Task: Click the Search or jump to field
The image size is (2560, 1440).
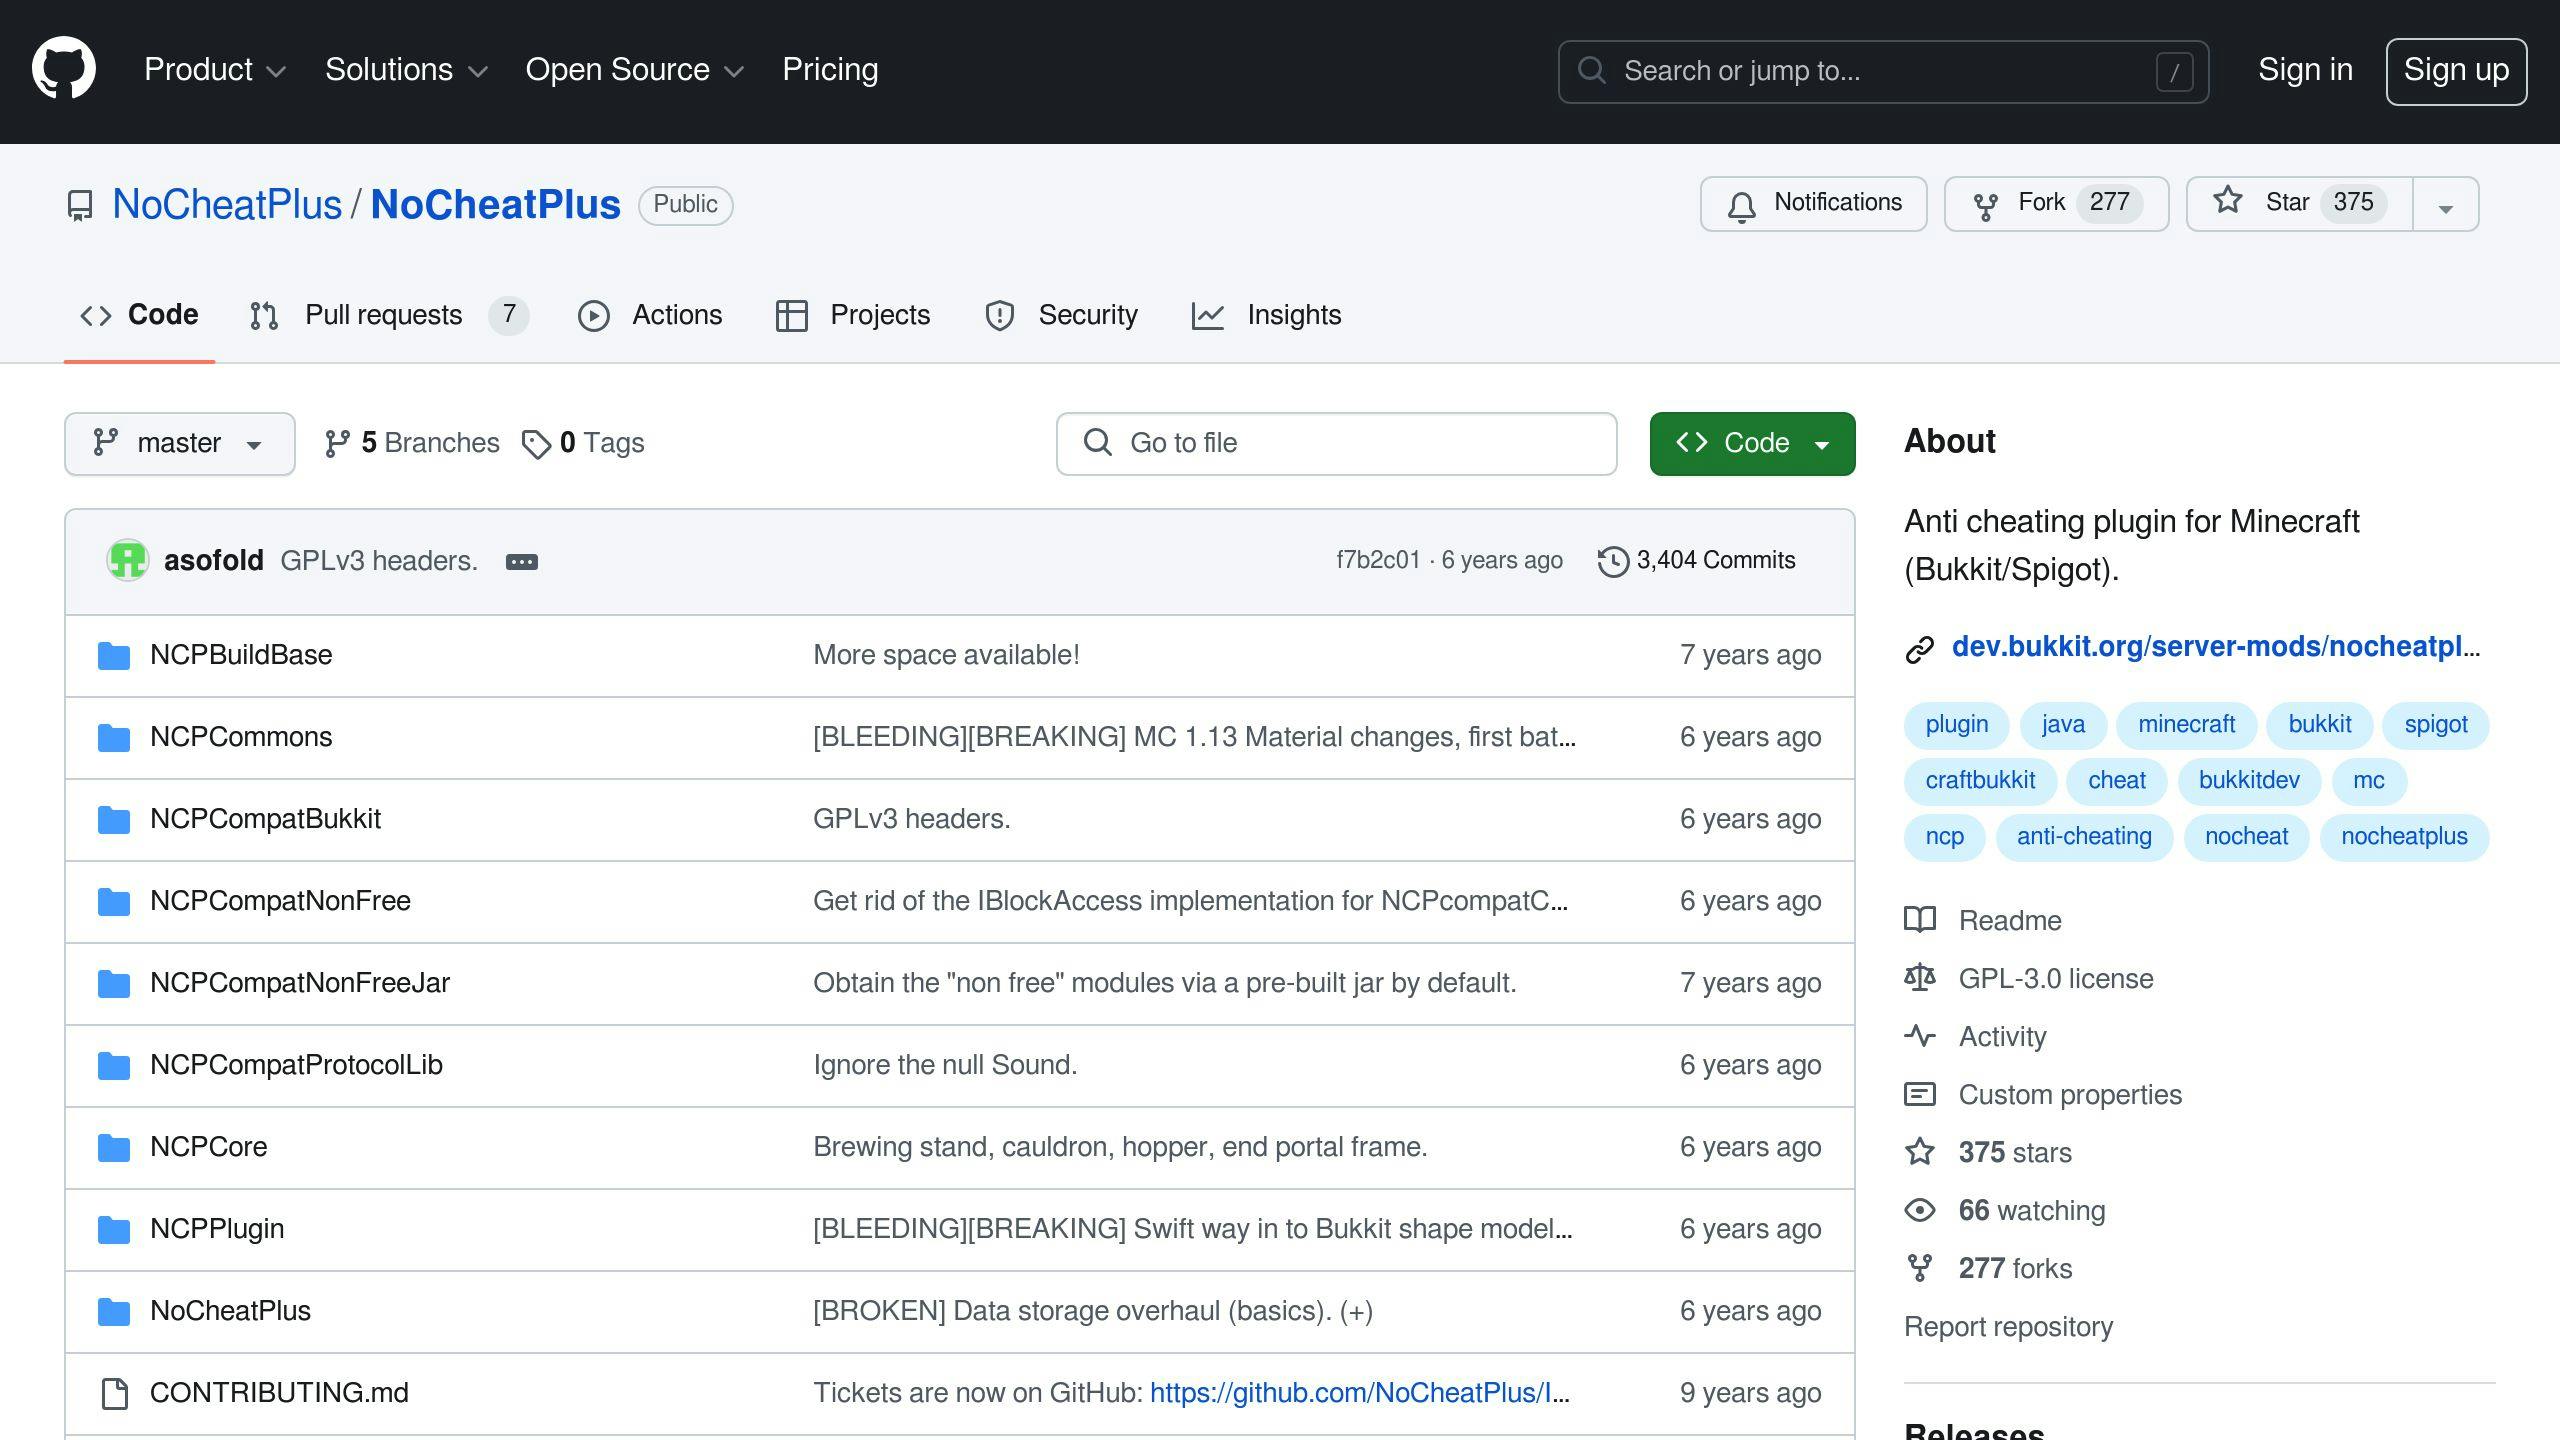Action: tap(1883, 71)
